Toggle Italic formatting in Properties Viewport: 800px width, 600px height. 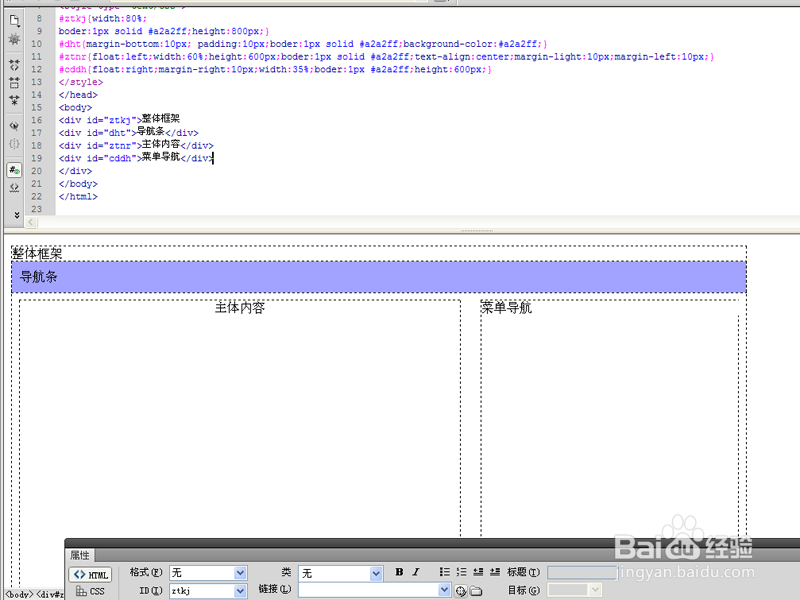[x=416, y=572]
